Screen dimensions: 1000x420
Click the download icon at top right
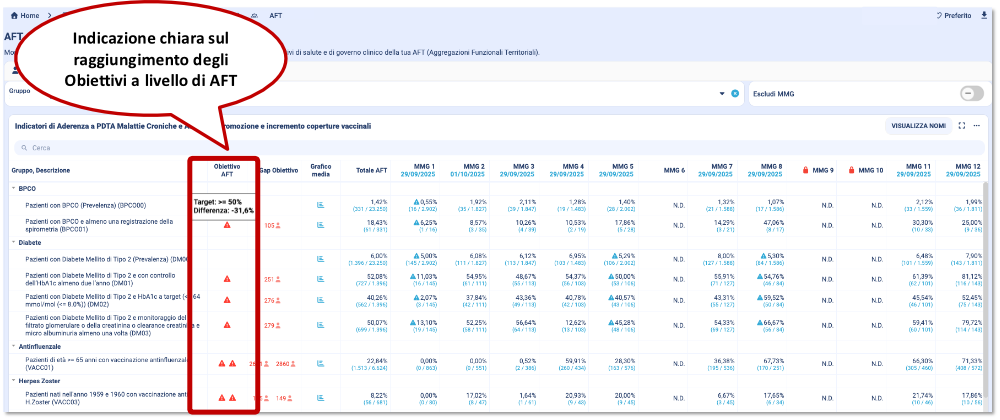click(986, 16)
